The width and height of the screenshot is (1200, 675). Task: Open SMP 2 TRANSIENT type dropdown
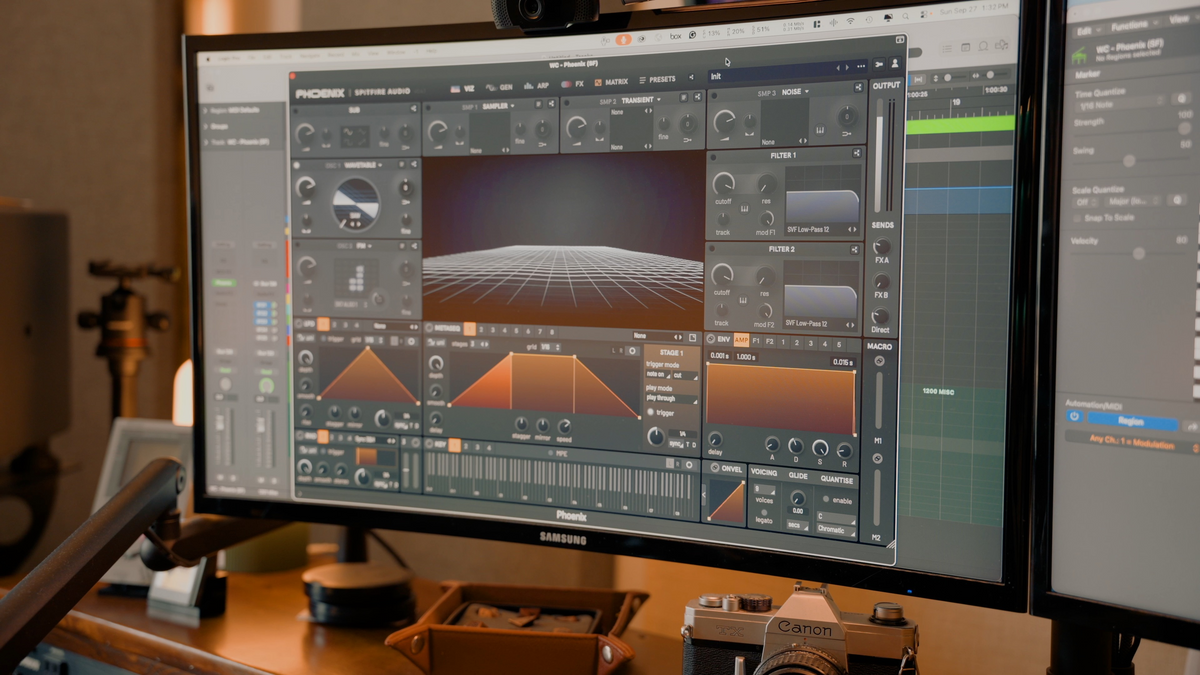pyautogui.click(x=642, y=100)
